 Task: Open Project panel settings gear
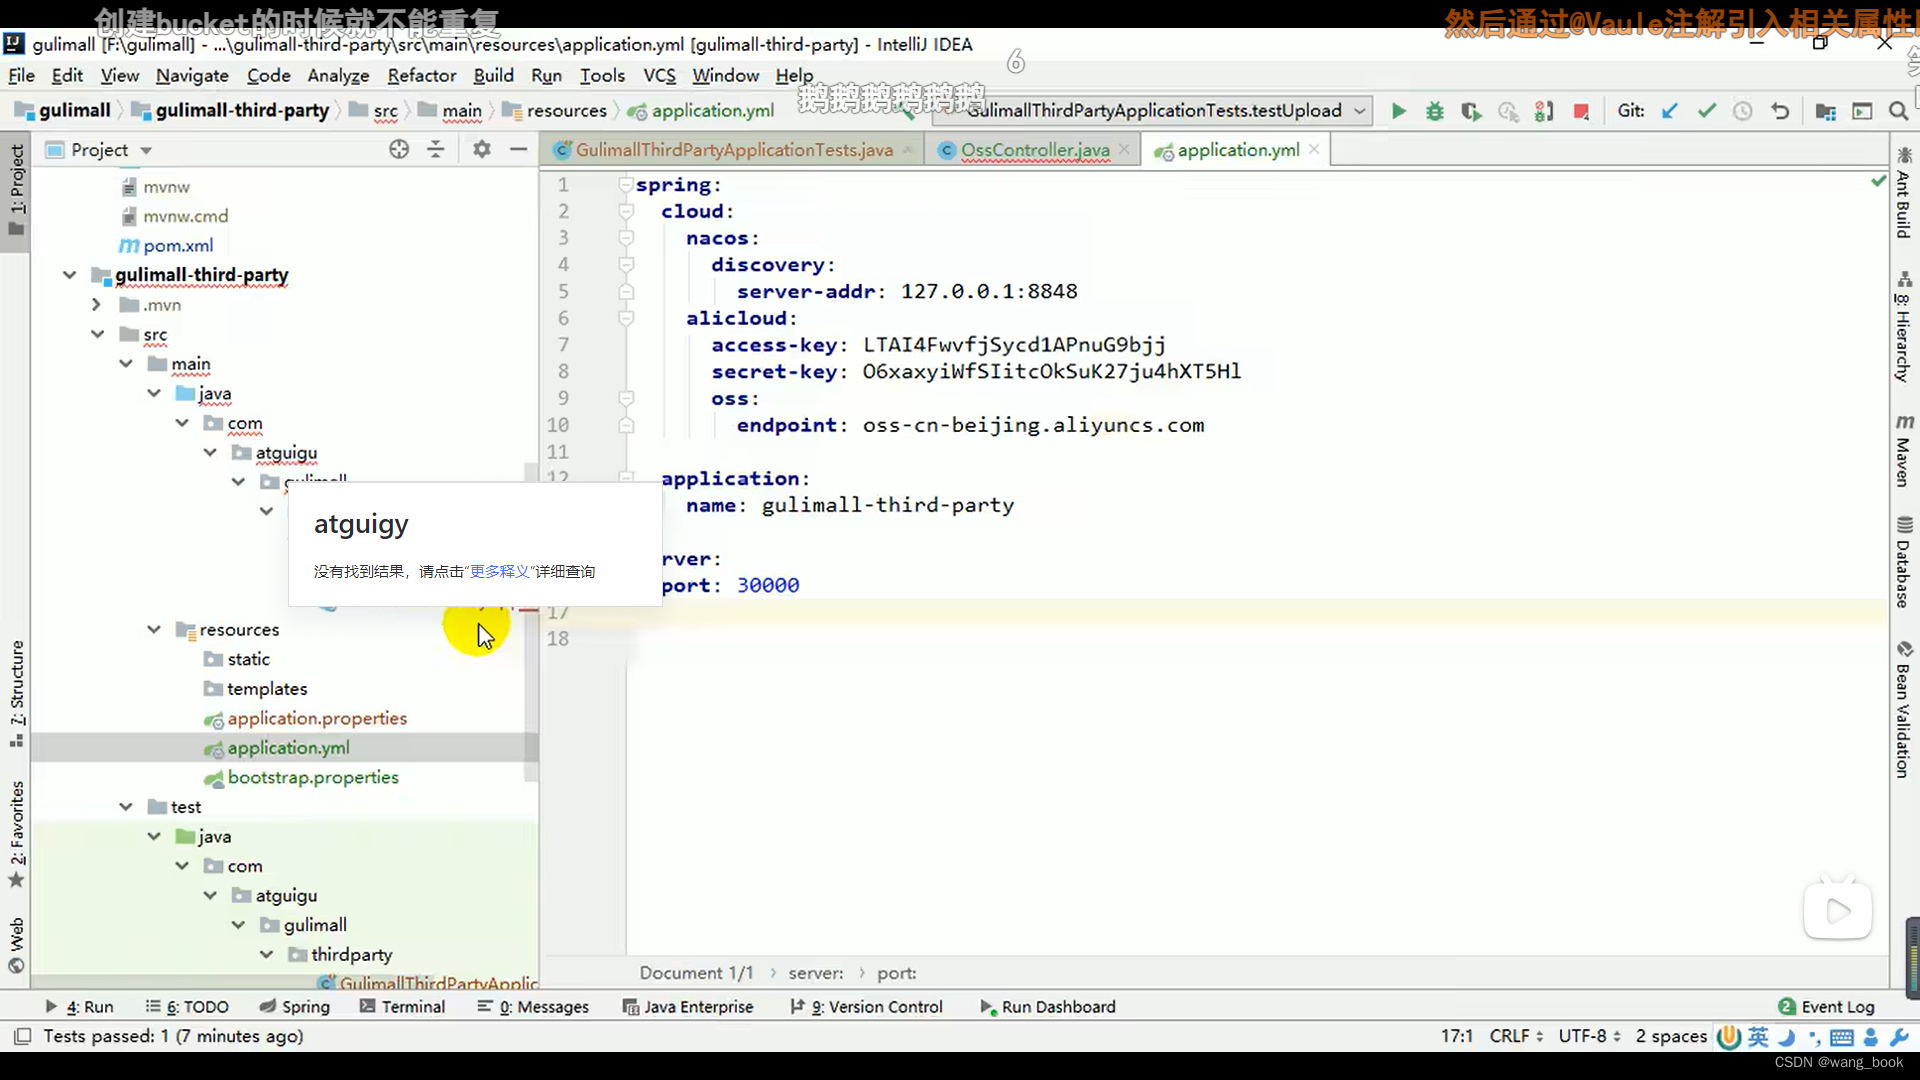pyautogui.click(x=482, y=150)
